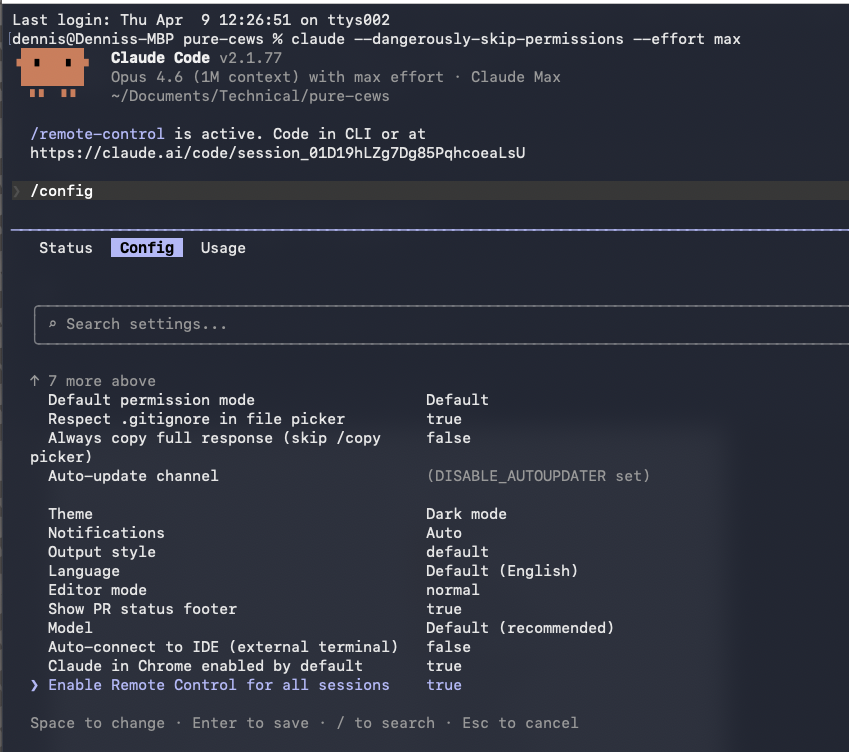
Task: Open the Language setting
Action: point(84,570)
